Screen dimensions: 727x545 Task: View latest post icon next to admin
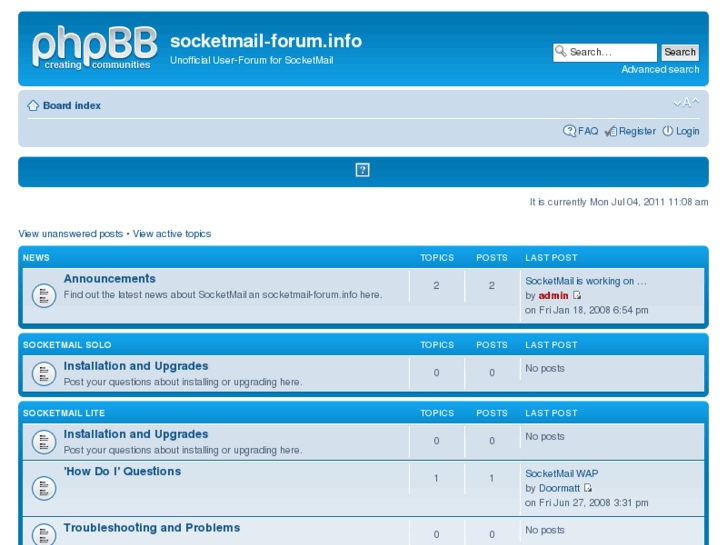click(577, 295)
